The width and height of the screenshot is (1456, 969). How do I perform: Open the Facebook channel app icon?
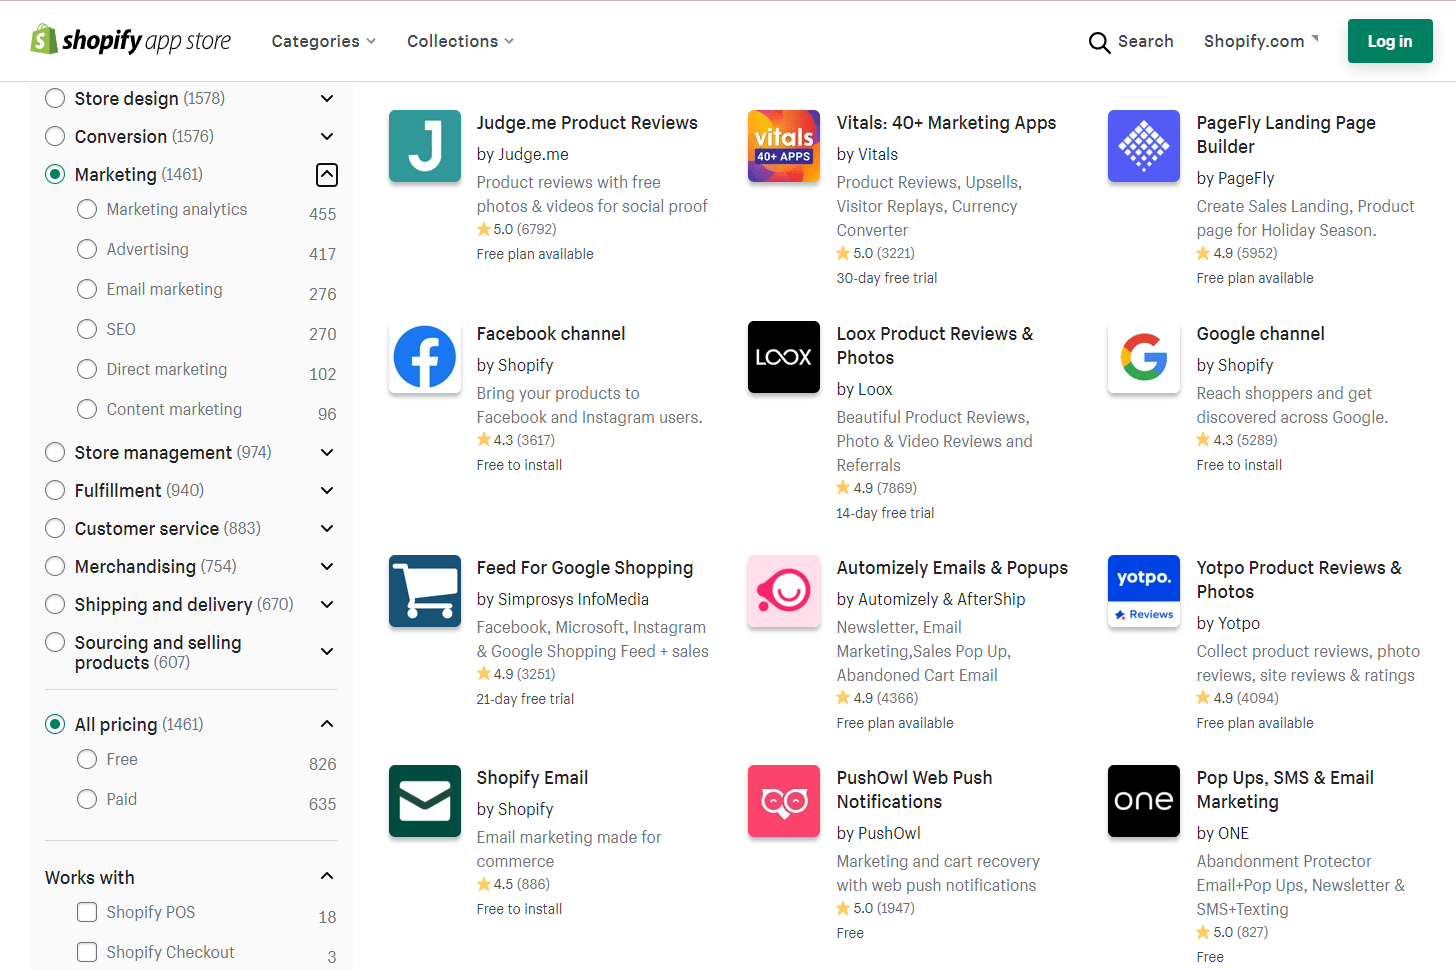pos(425,357)
